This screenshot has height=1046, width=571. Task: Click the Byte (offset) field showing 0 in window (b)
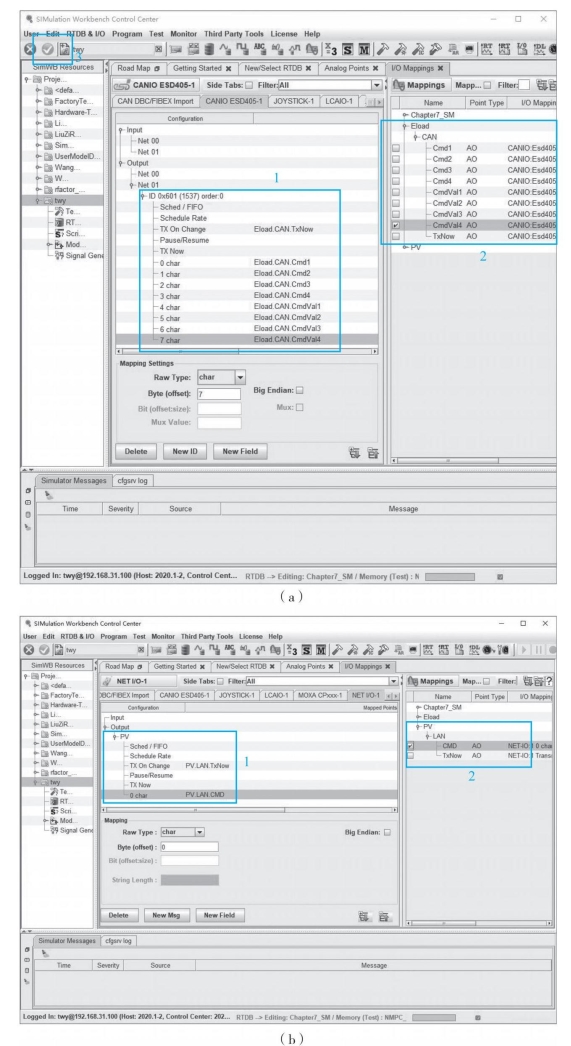pos(189,847)
